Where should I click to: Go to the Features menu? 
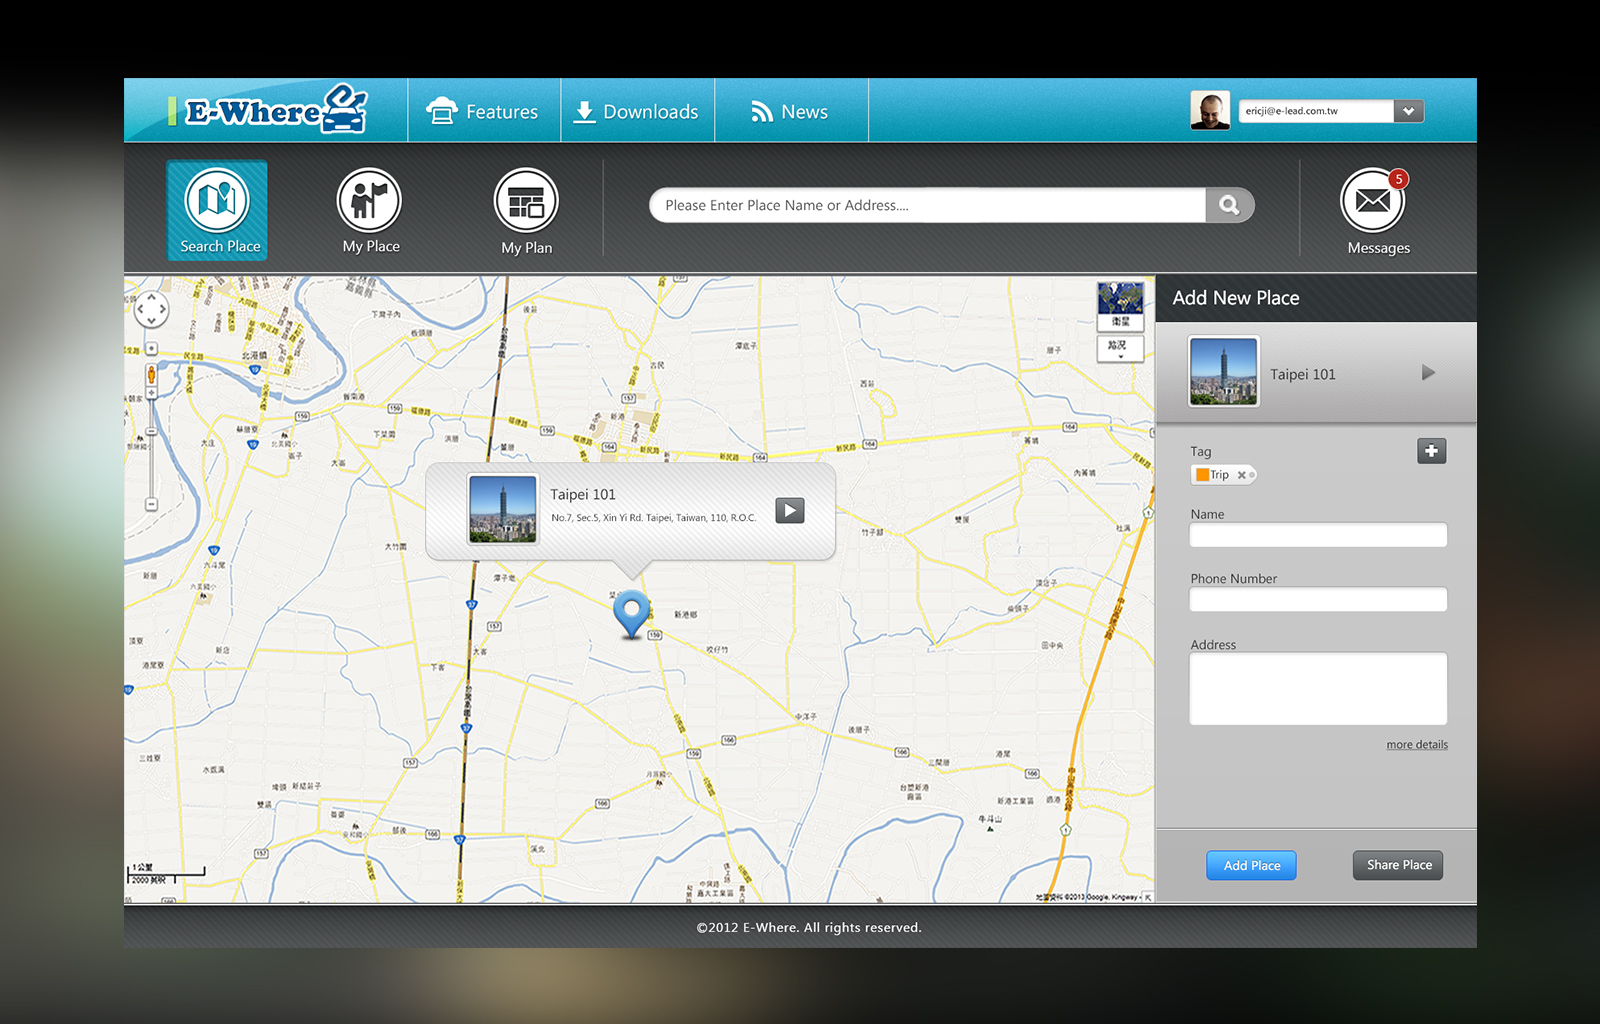[483, 112]
